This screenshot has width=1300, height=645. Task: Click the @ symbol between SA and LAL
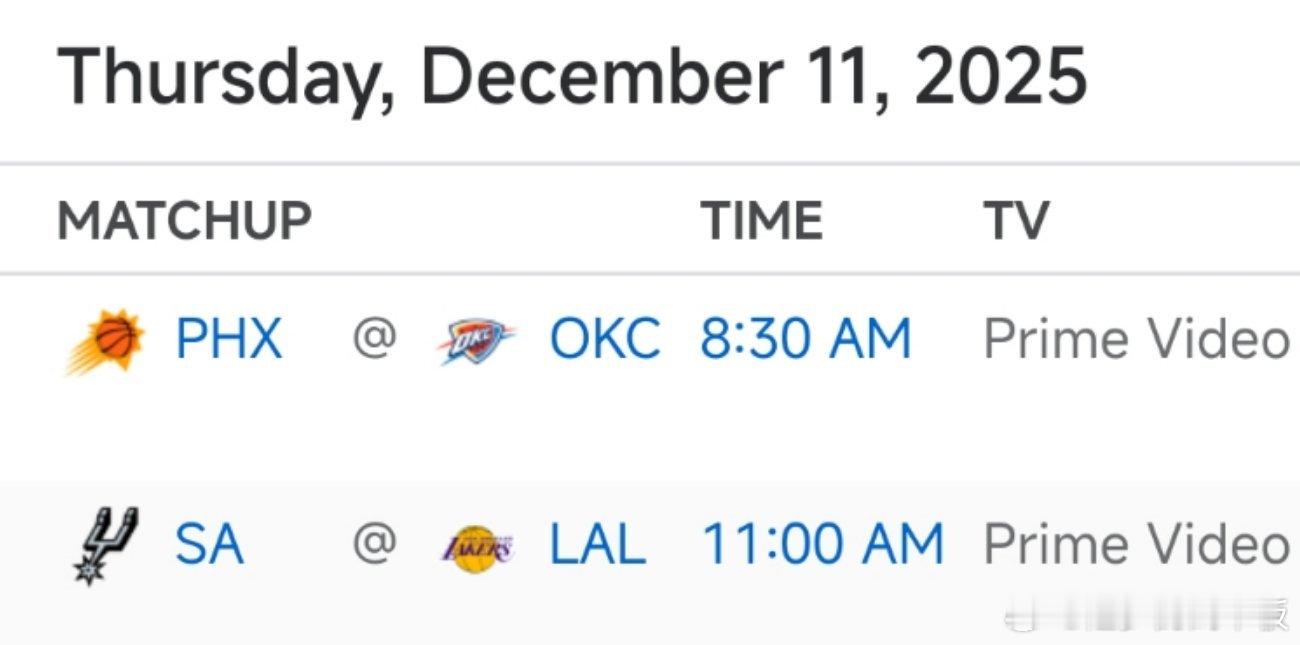pyautogui.click(x=374, y=543)
